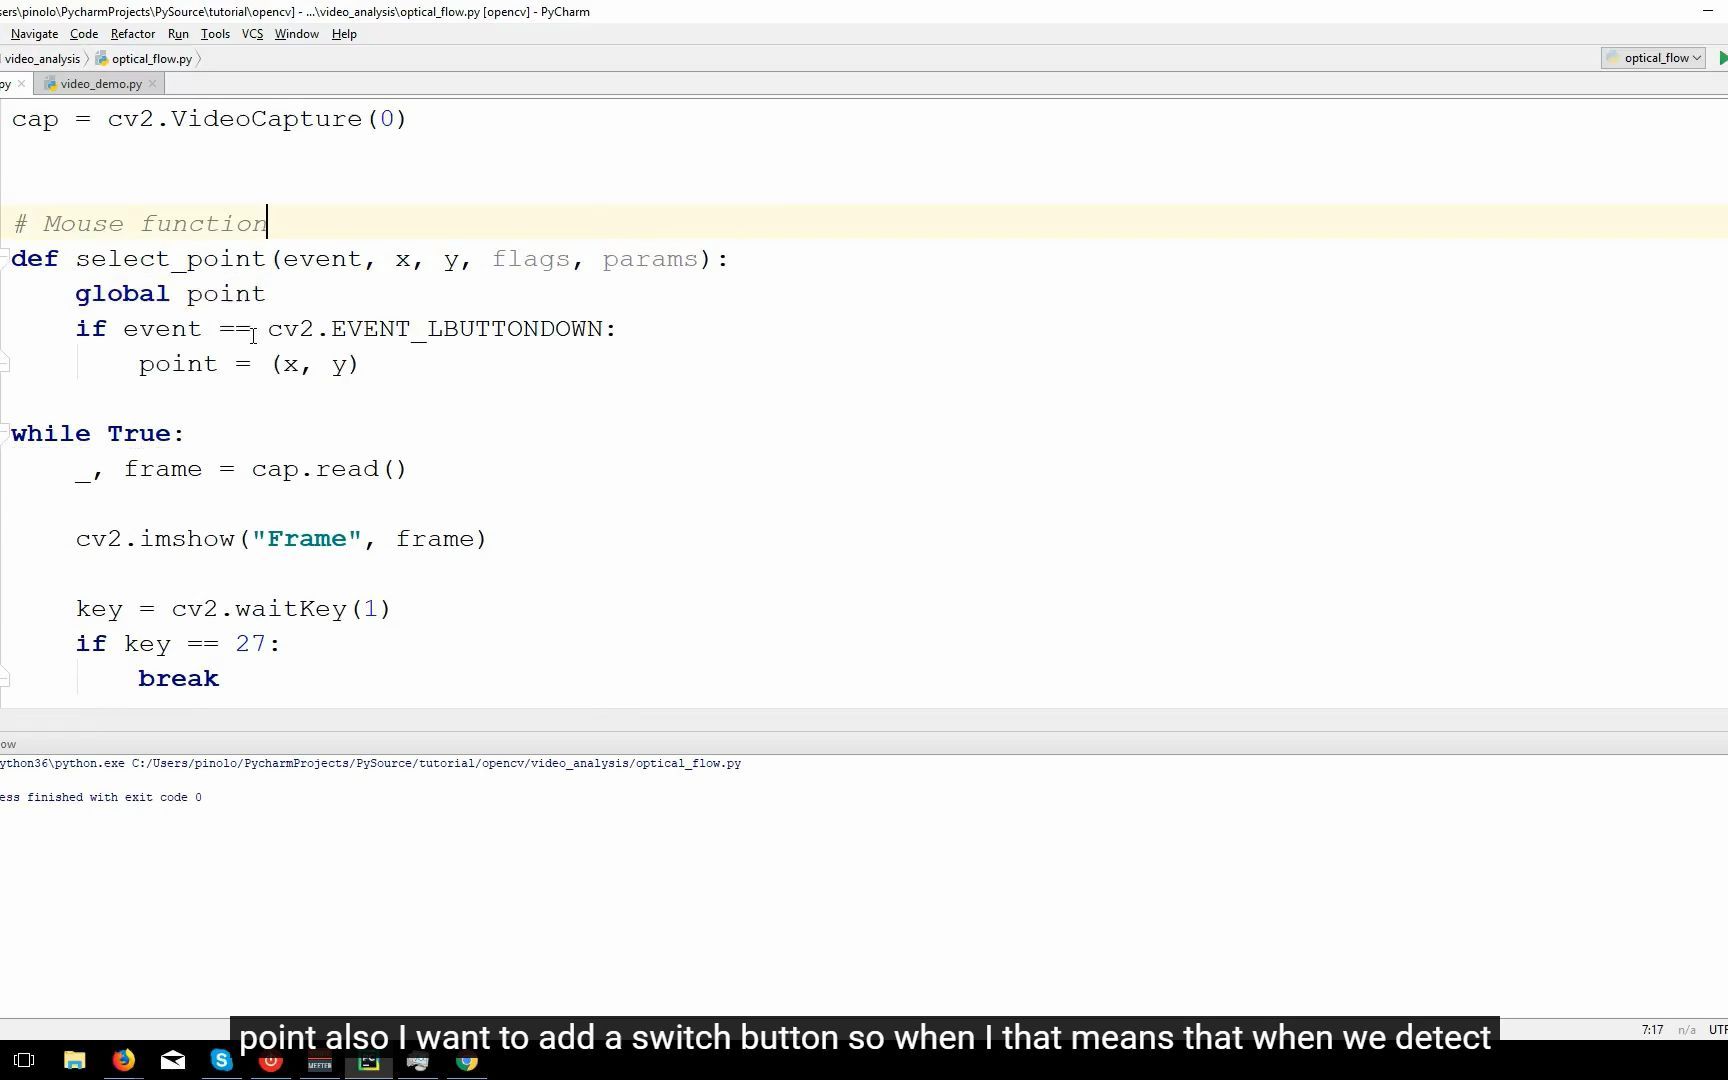The width and height of the screenshot is (1728, 1080).
Task: Launch Google Chrome from the taskbar
Action: (466, 1060)
